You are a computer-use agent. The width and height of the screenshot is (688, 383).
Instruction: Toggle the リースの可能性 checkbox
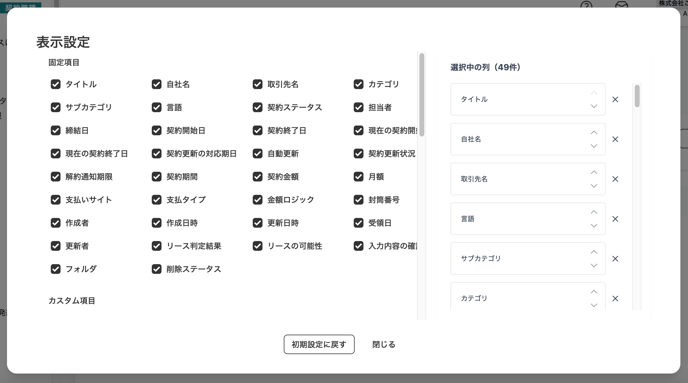[x=258, y=246]
